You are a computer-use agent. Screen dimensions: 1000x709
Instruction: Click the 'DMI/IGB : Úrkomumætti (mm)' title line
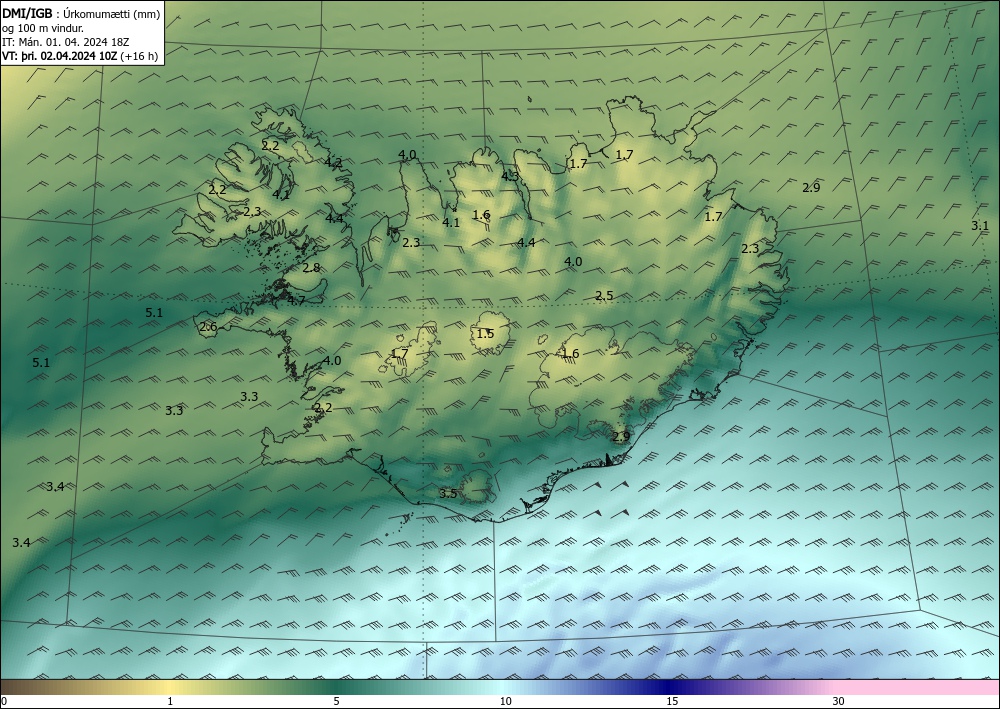click(x=81, y=15)
